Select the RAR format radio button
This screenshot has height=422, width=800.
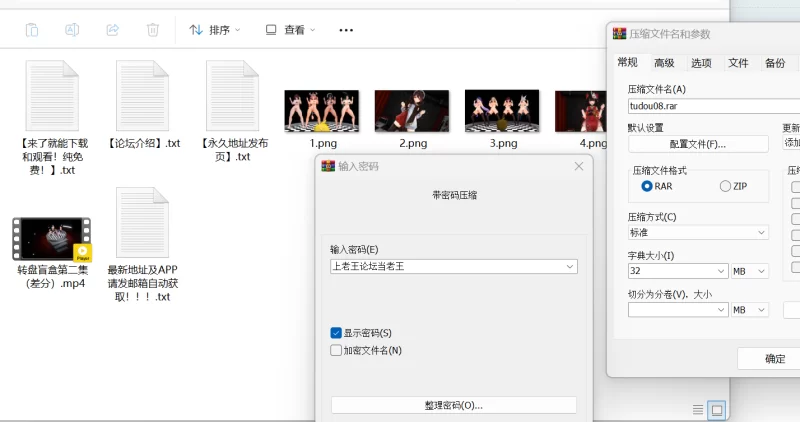(x=646, y=186)
